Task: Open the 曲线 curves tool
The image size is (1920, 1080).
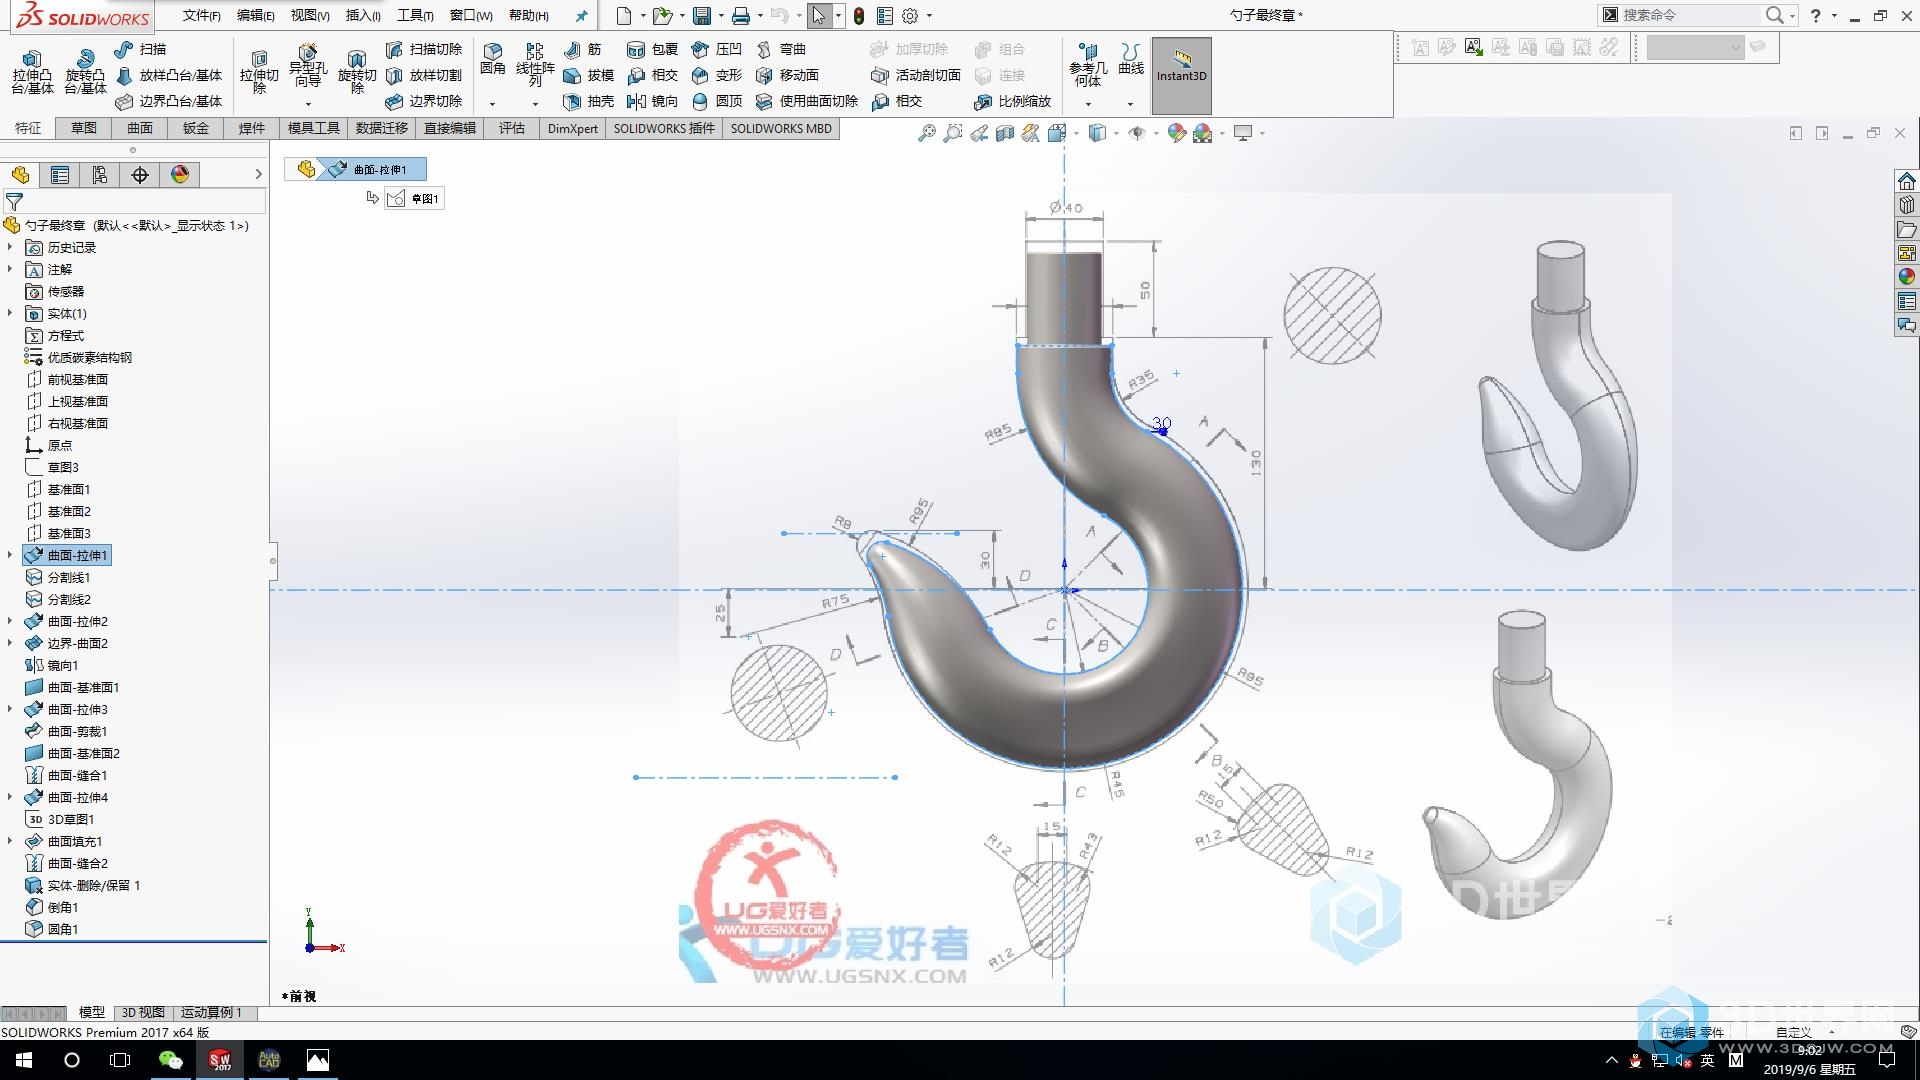Action: click(1131, 60)
